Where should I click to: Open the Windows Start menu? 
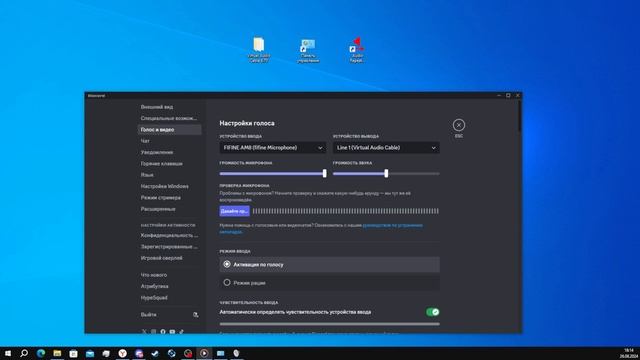point(8,353)
